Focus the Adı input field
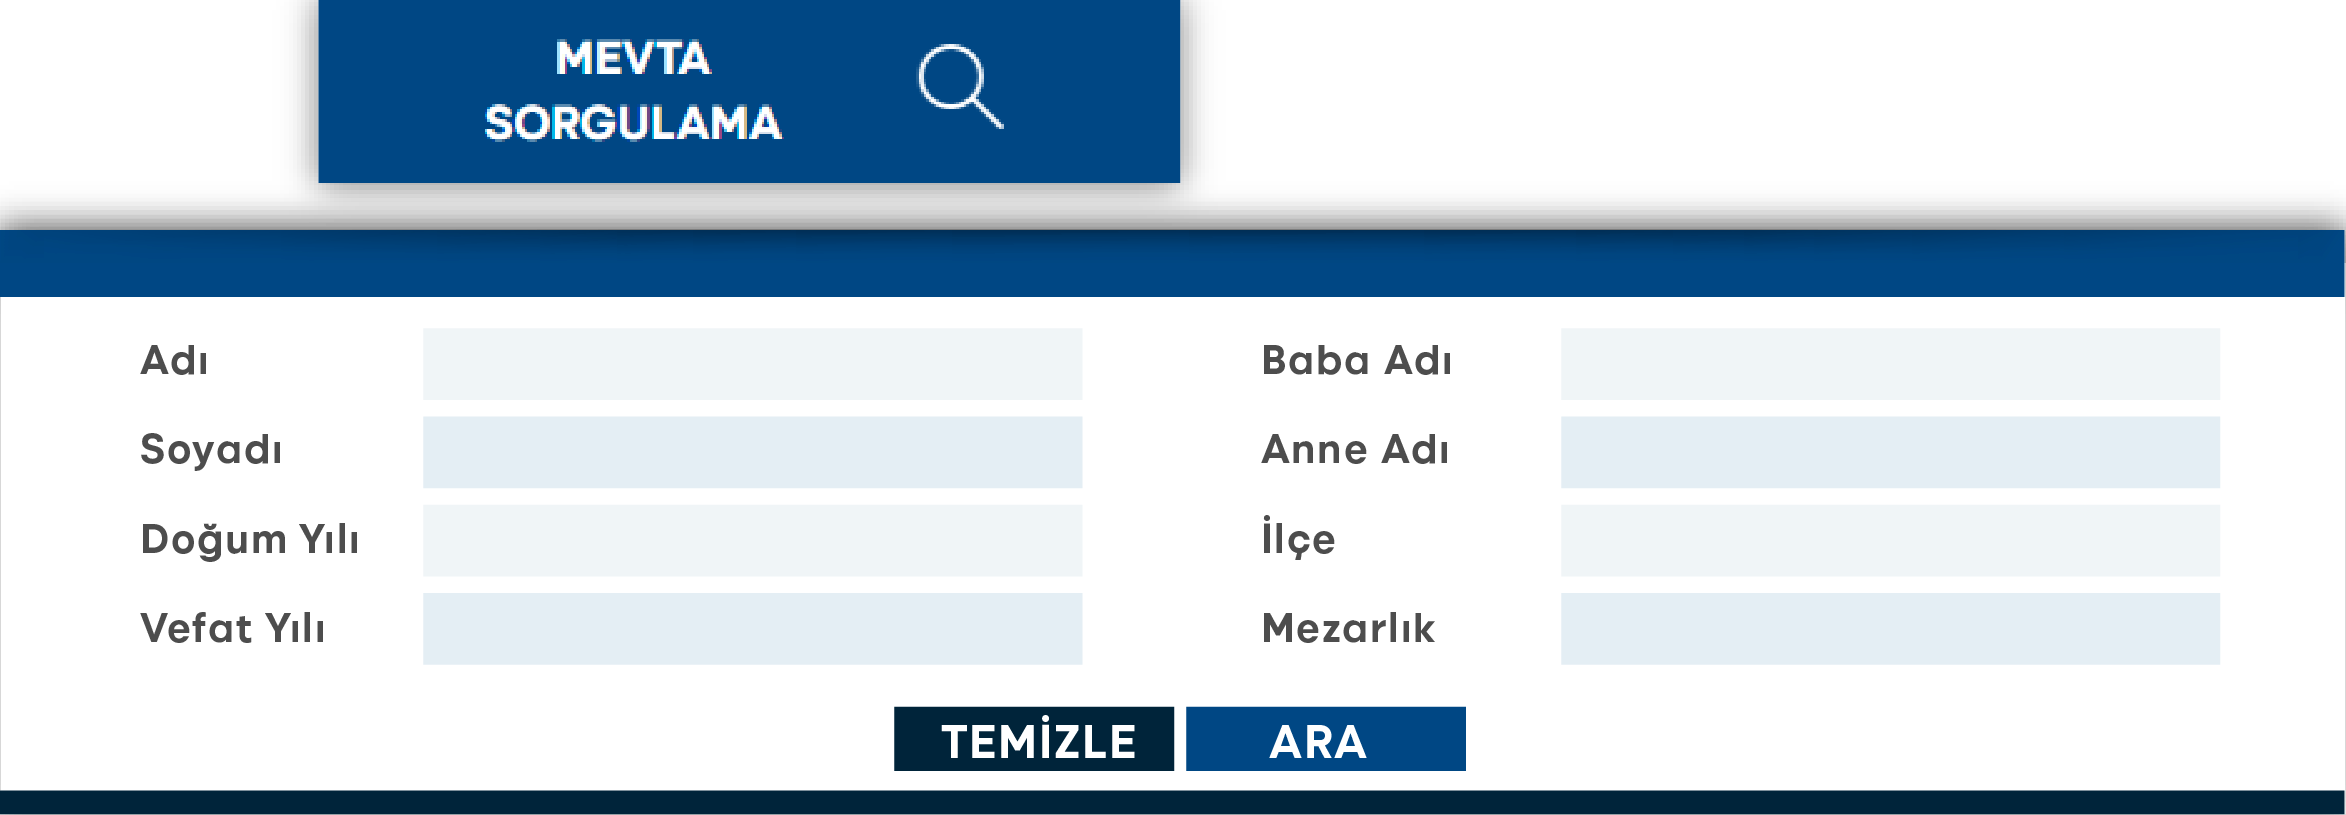Image resolution: width=2346 pixels, height=815 pixels. pos(752,364)
